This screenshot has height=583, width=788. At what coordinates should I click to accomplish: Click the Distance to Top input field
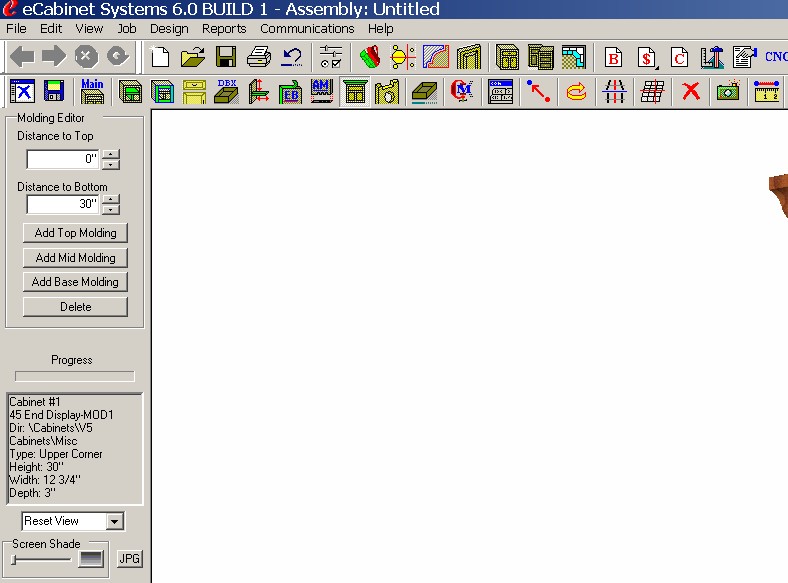click(x=63, y=159)
